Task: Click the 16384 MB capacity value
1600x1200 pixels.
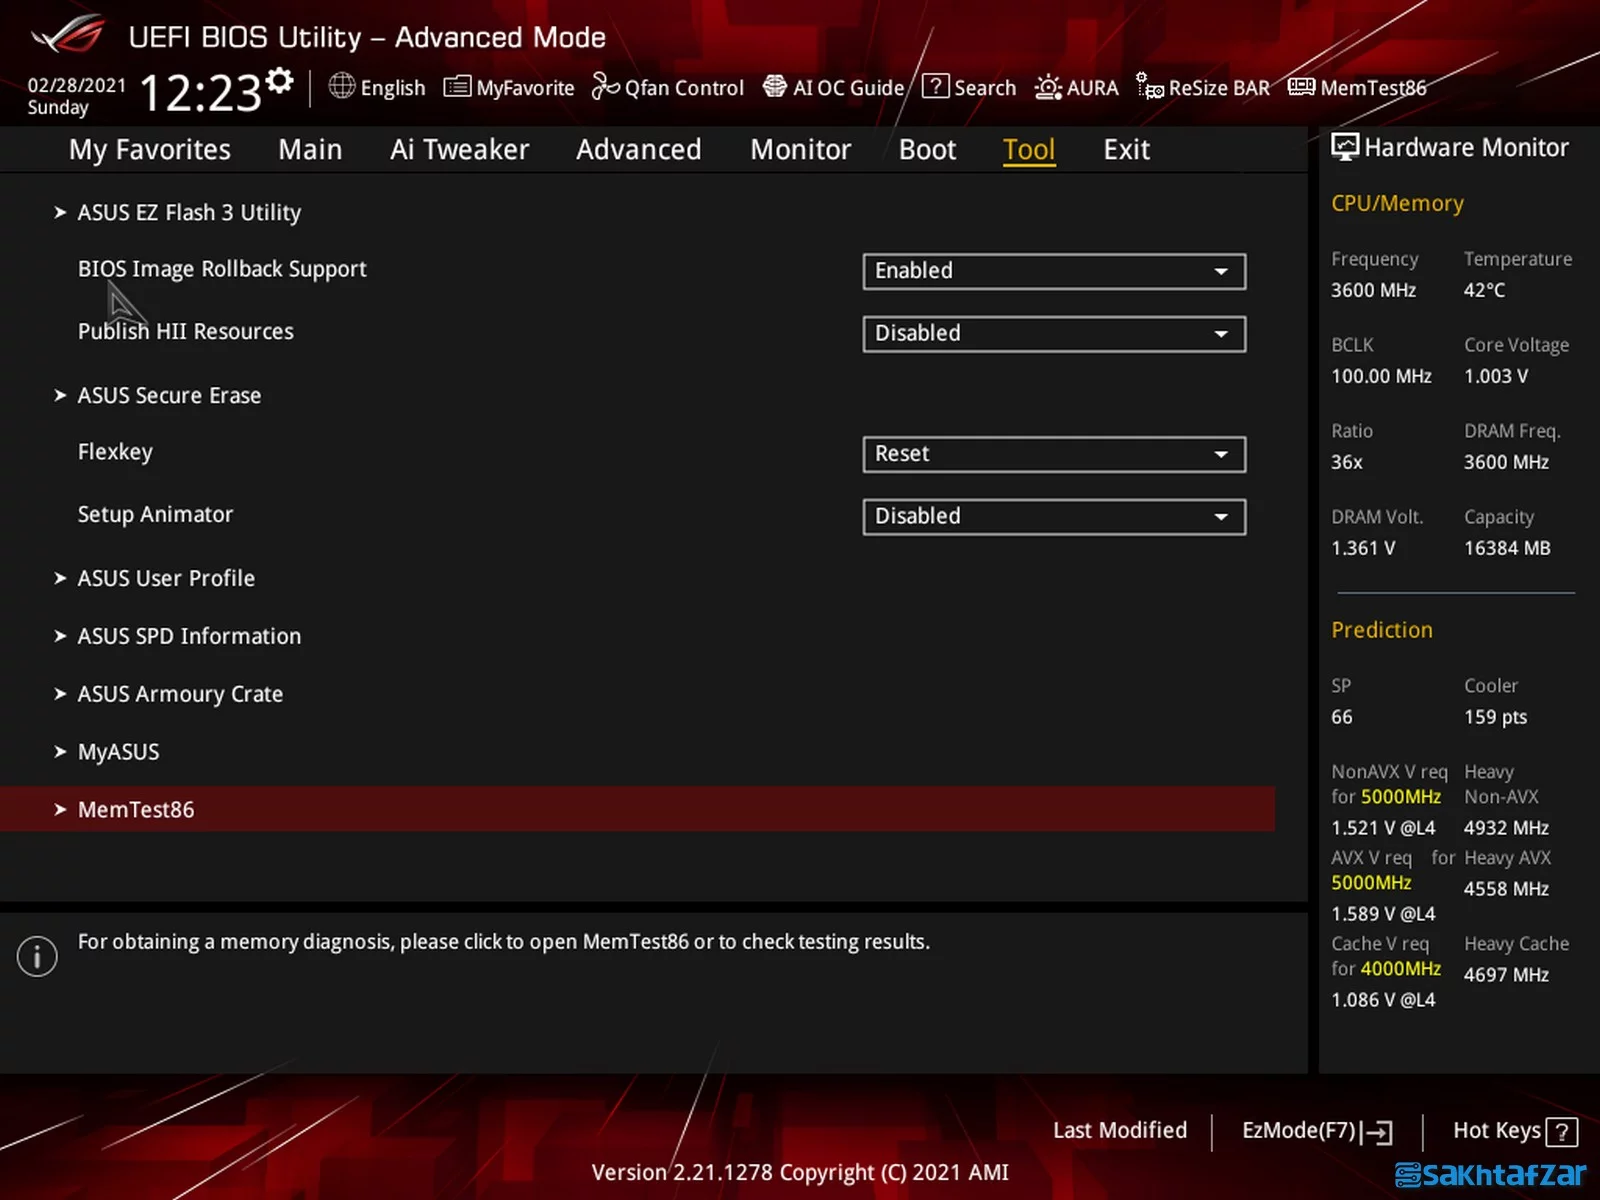Action: pos(1507,549)
